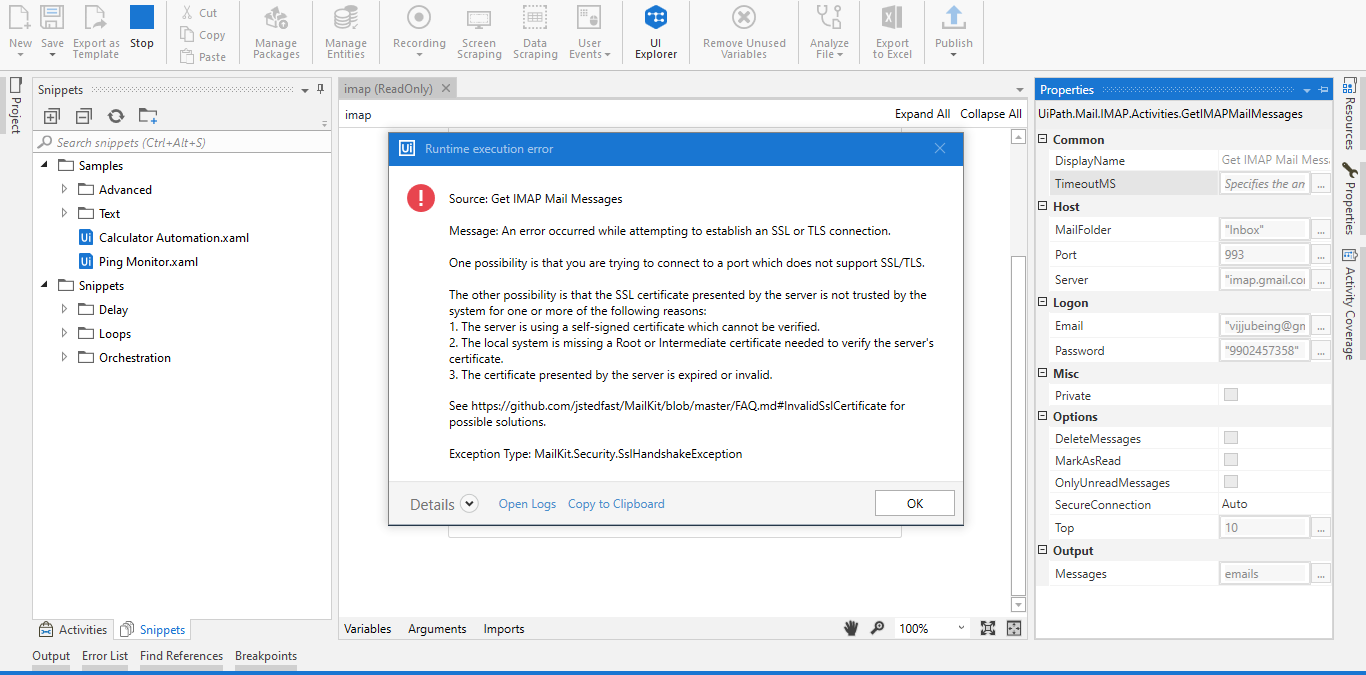Click the Recording icon
1366x675 pixels.
coord(419,17)
